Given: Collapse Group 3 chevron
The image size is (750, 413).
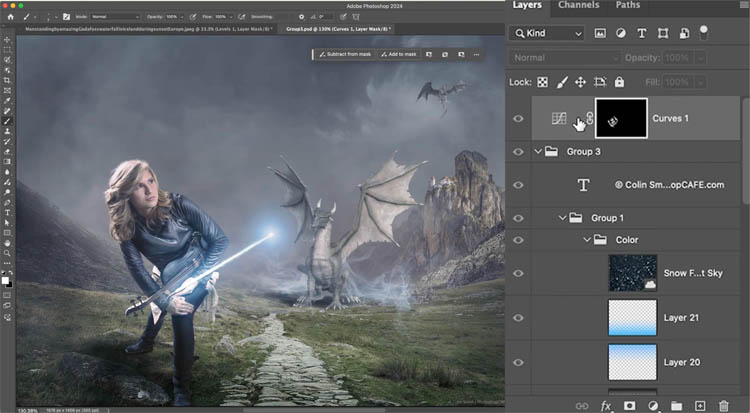Looking at the screenshot, I should pos(538,151).
